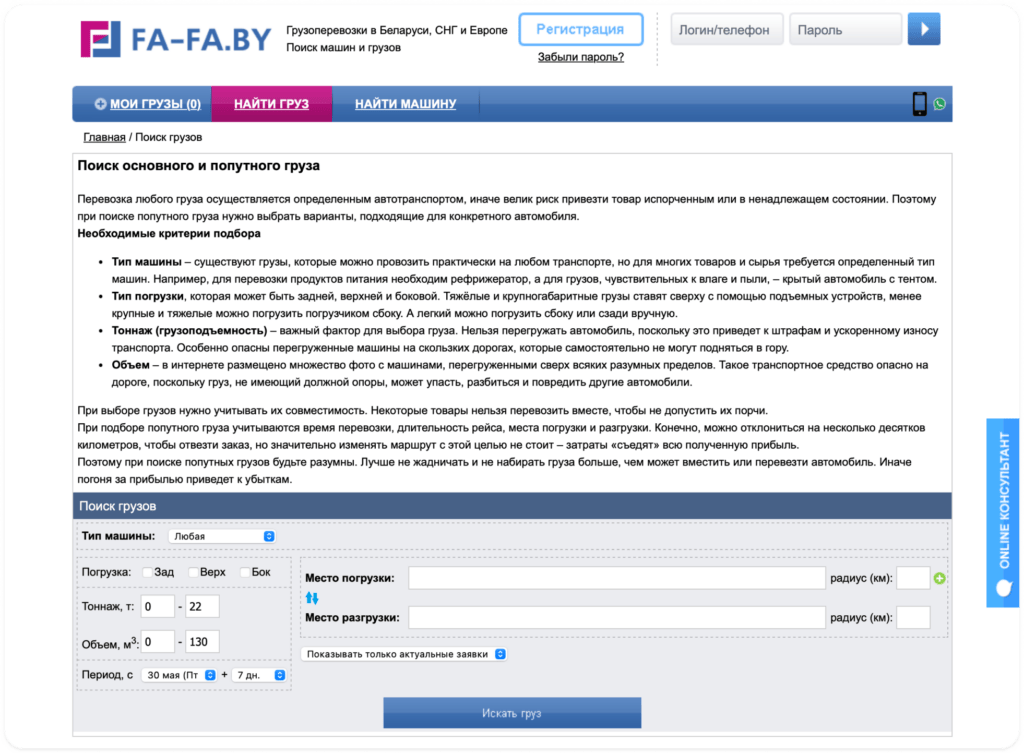Change the 7 дн. period dropdown

tap(257, 674)
